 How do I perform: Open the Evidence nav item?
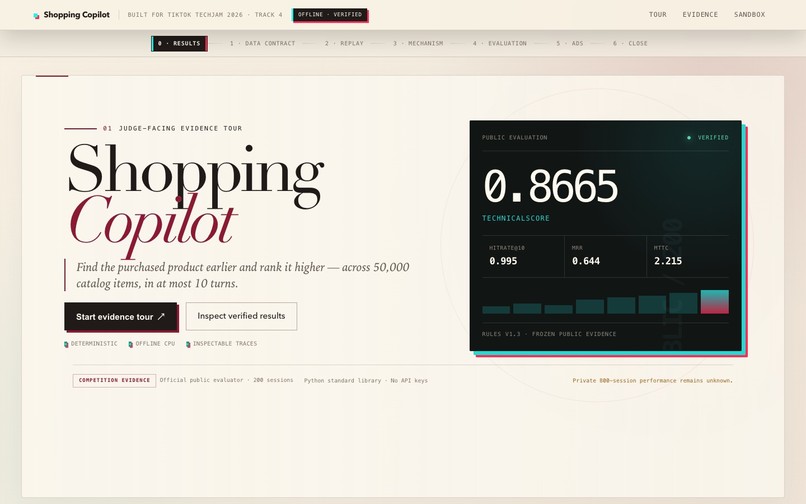click(x=700, y=14)
